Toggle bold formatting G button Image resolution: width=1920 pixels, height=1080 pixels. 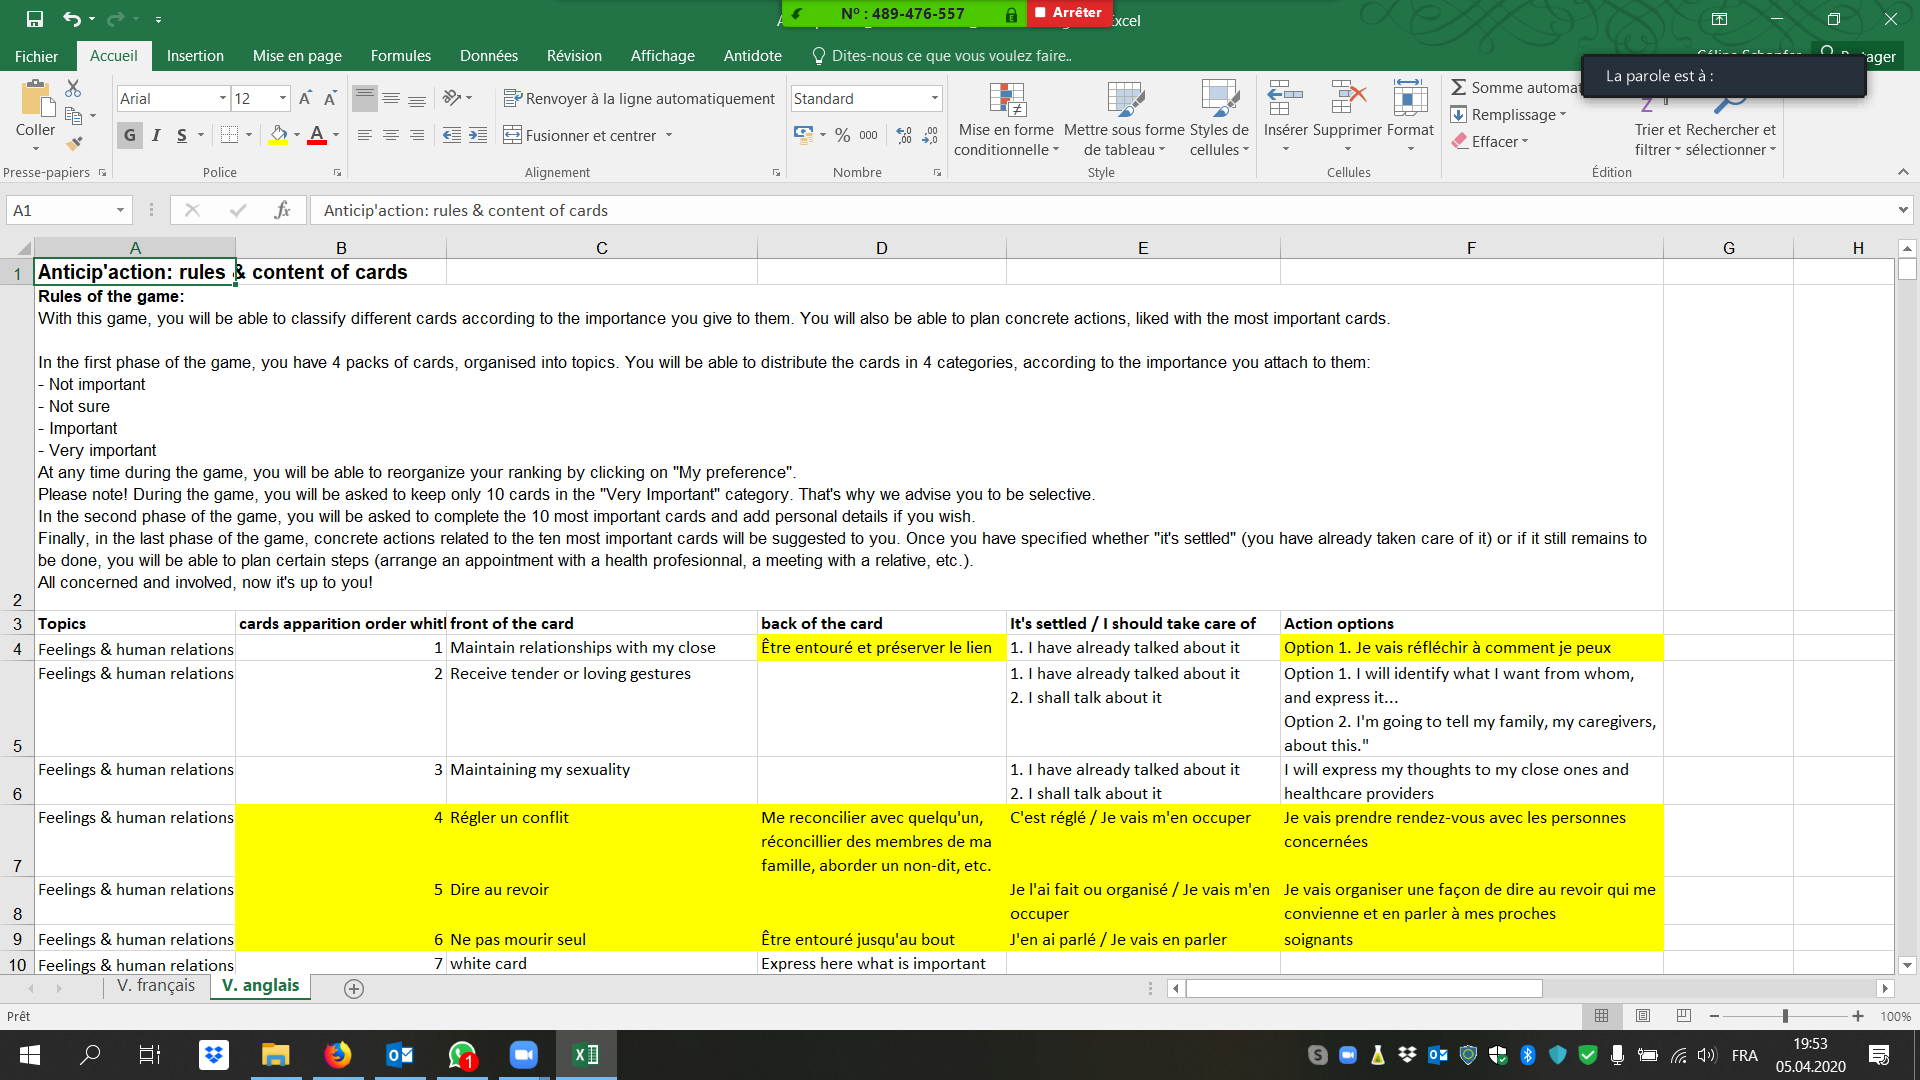point(130,135)
